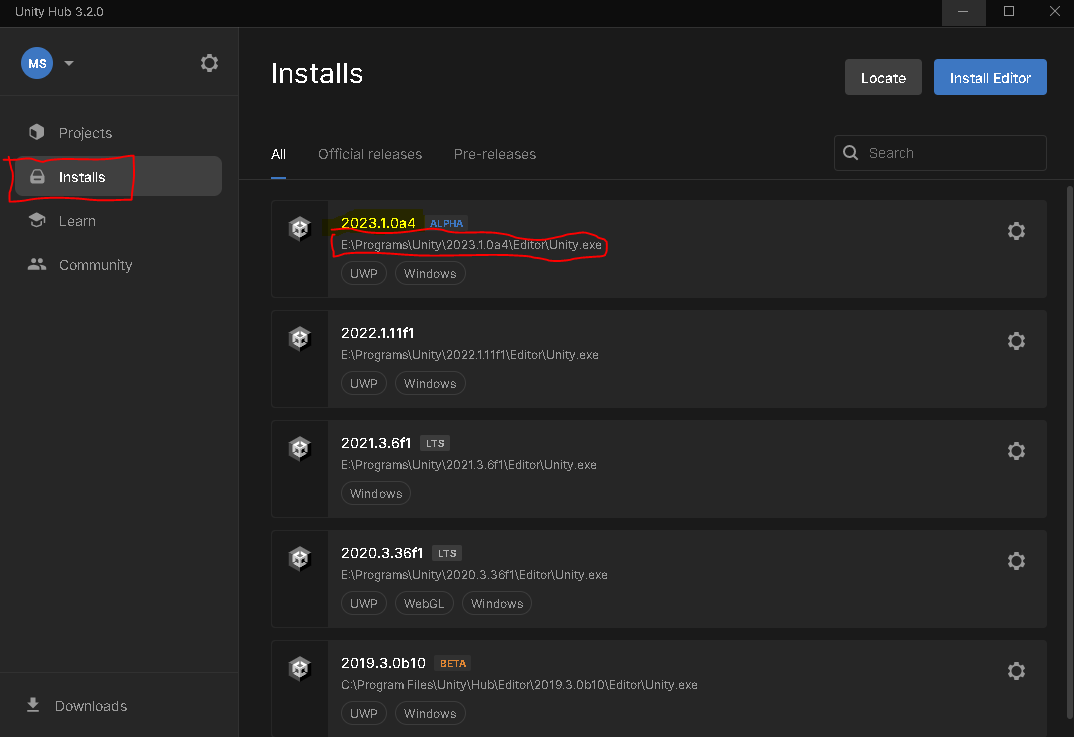Viewport: 1074px width, 737px height.
Task: Expand the account dropdown arrow
Action: (68, 63)
